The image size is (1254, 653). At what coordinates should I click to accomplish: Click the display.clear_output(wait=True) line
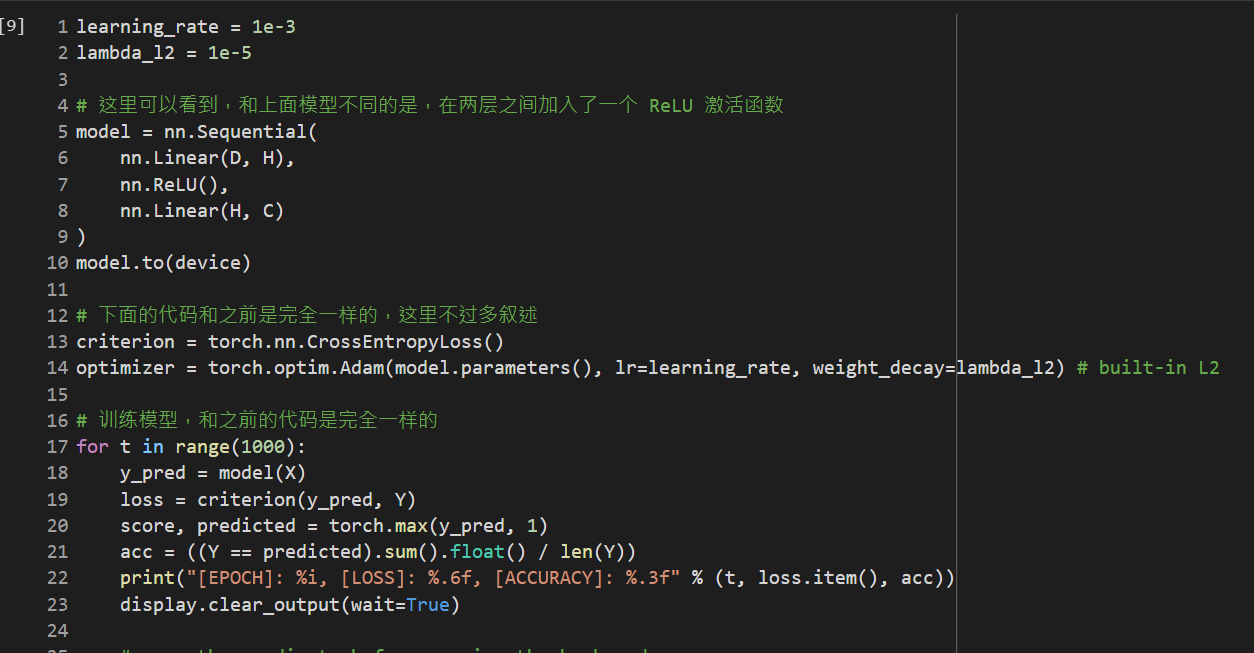pyautogui.click(x=289, y=604)
